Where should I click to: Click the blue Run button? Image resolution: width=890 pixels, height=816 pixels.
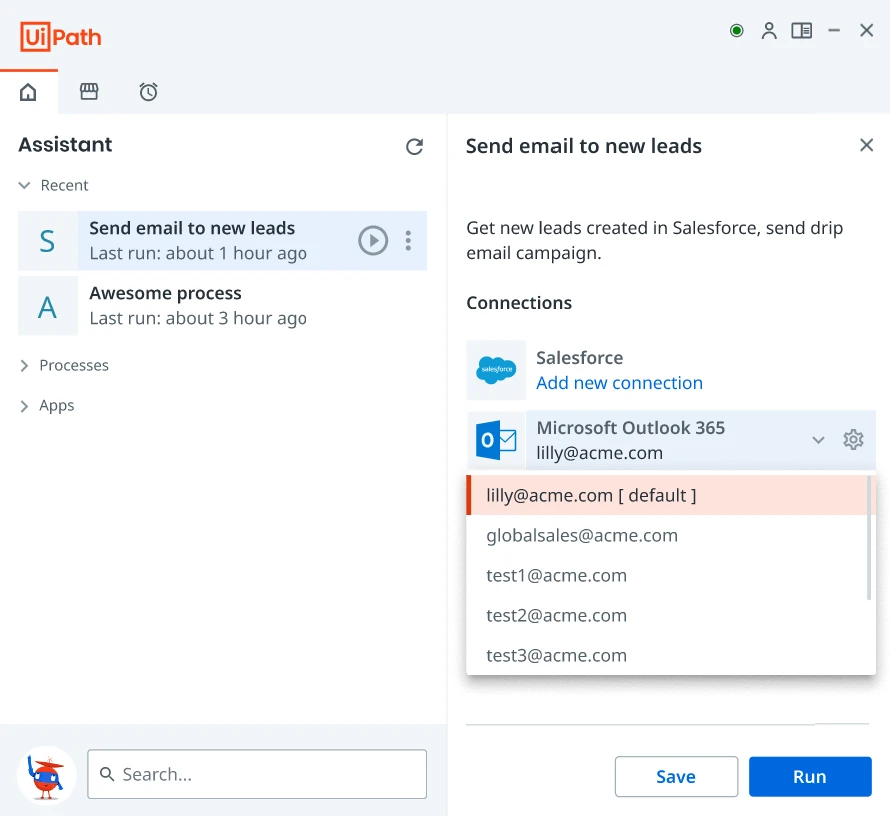pos(810,776)
